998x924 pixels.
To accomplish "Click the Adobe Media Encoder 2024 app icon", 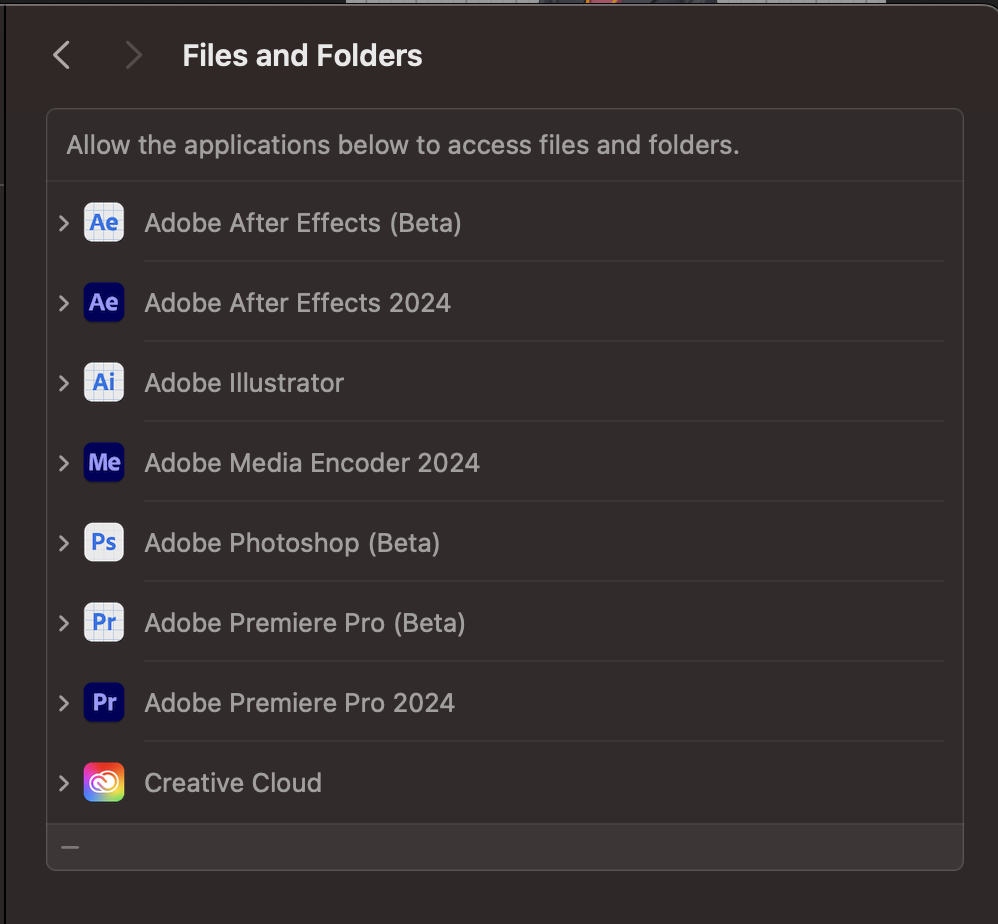I will point(103,462).
